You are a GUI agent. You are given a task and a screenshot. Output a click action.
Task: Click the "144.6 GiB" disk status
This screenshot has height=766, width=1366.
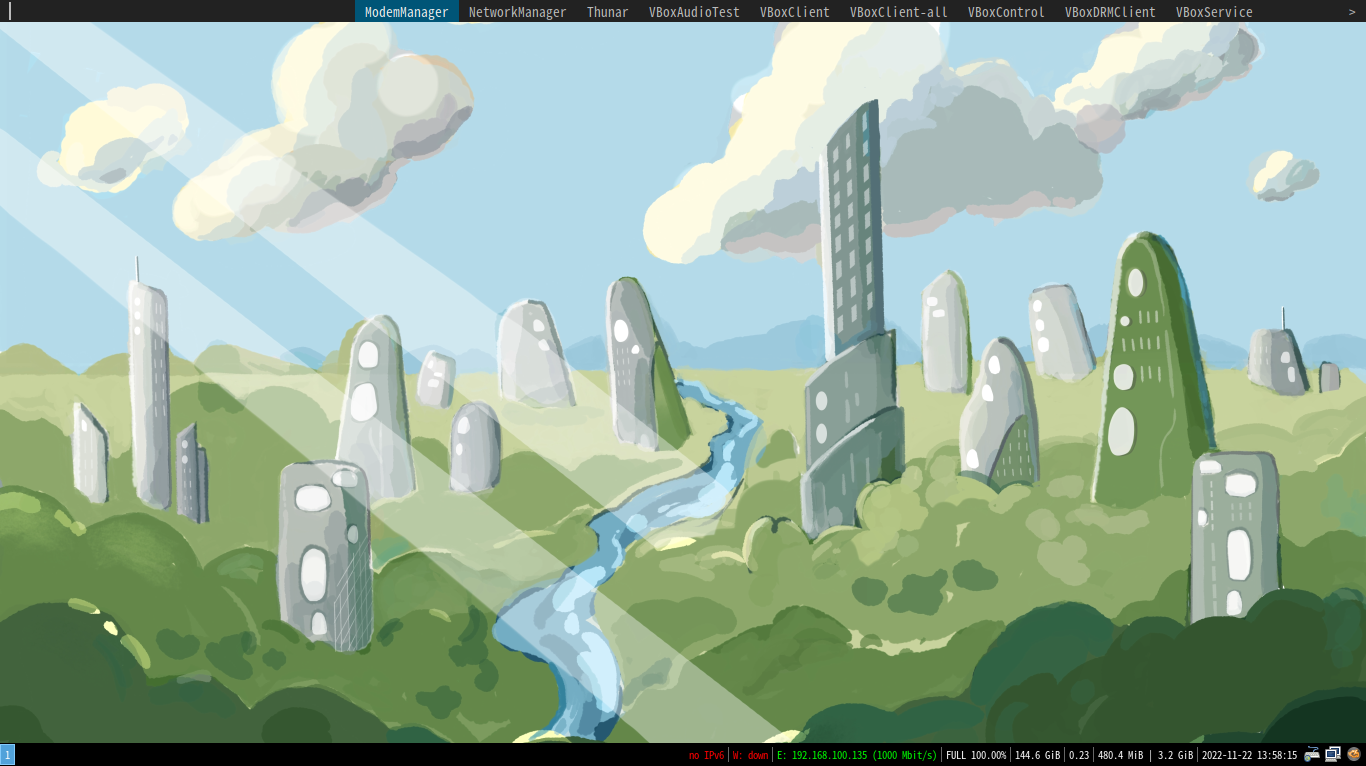(1037, 756)
